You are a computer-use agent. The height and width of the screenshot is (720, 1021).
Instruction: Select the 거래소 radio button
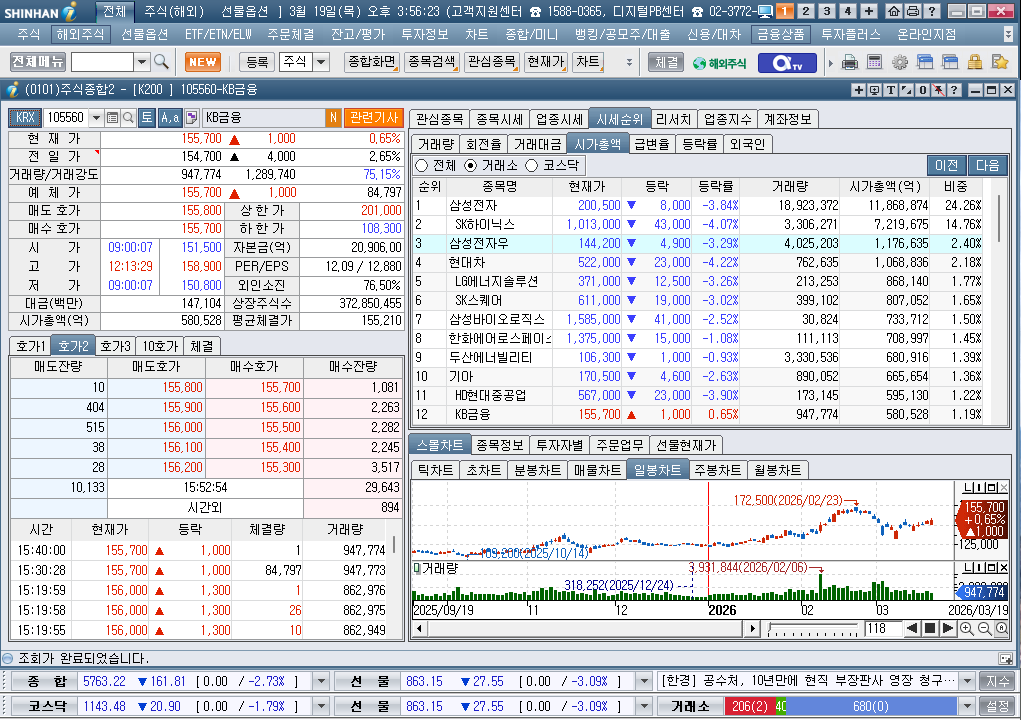(x=471, y=165)
